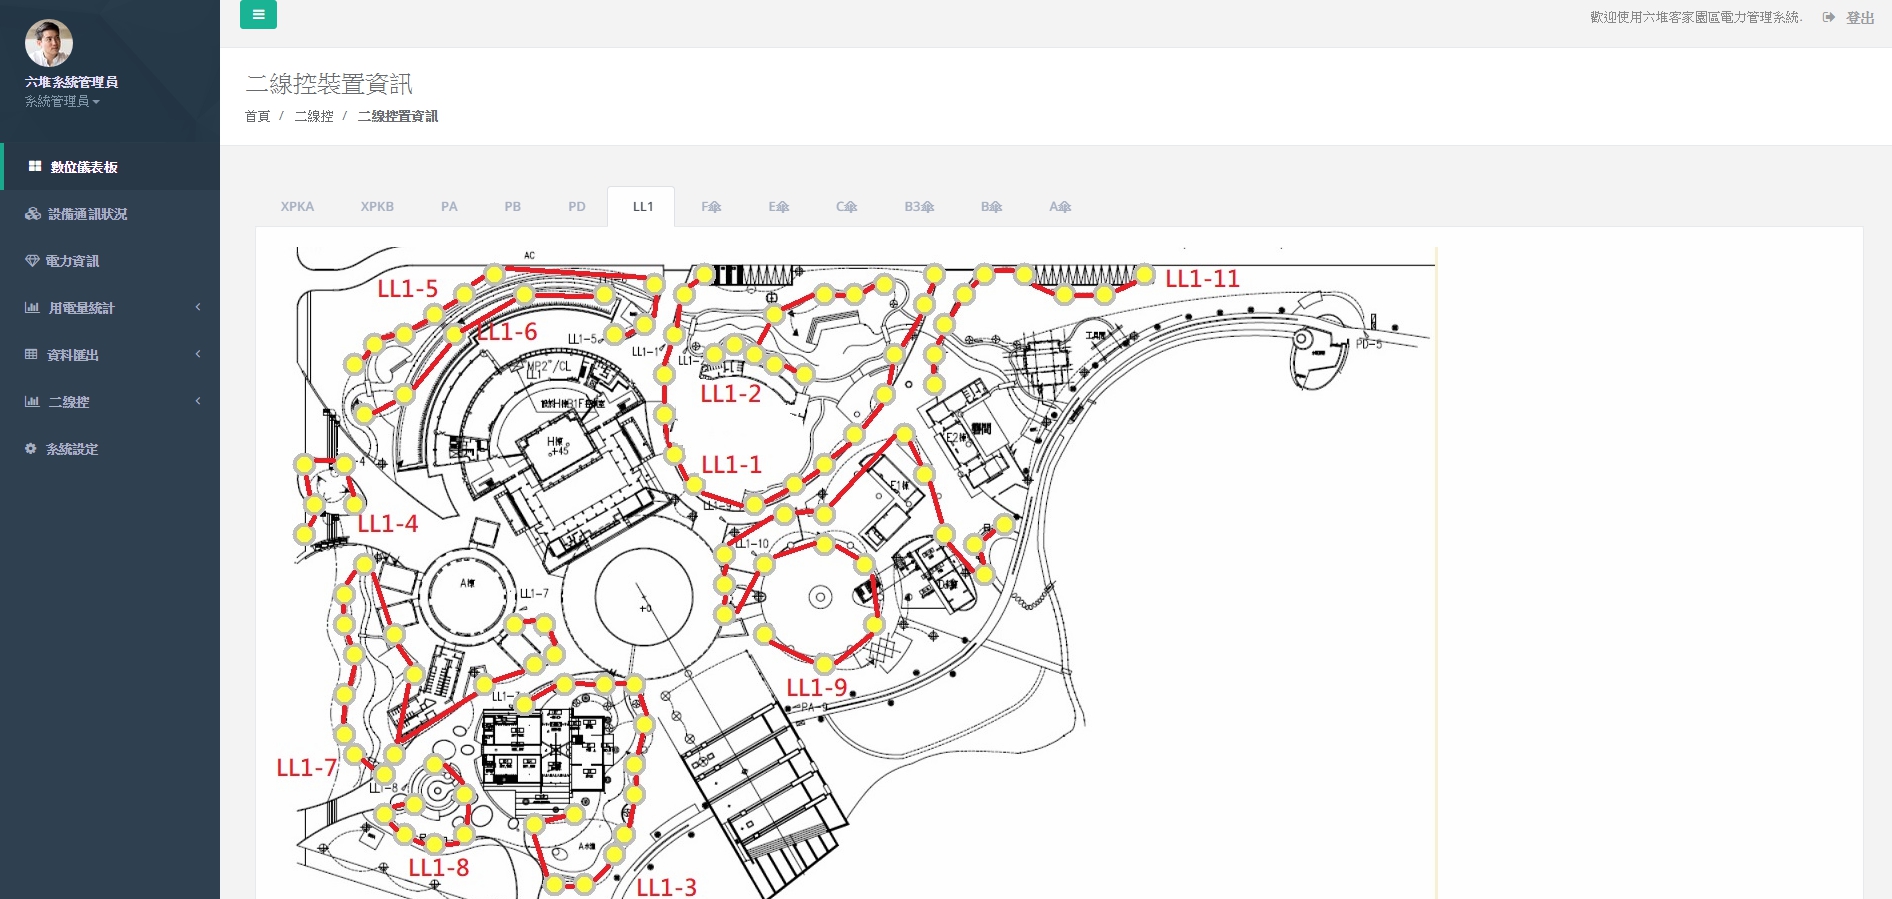Select the PD tab
Viewport: 1892px width, 899px height.
click(577, 207)
